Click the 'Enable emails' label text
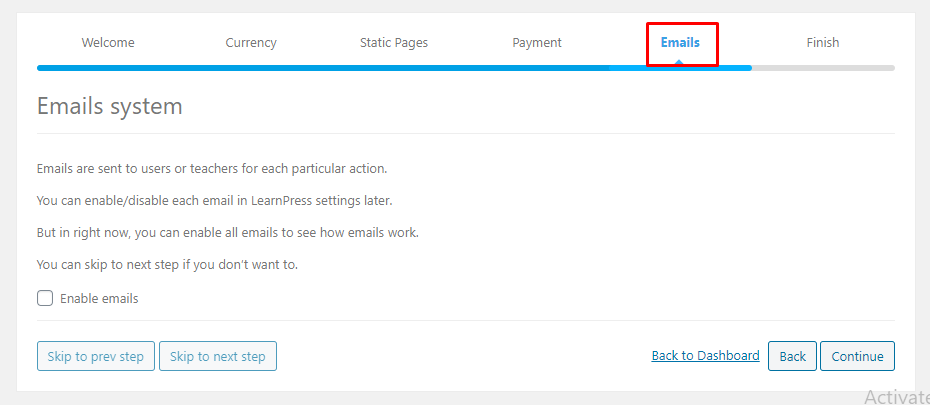This screenshot has height=405, width=930. pyautogui.click(x=99, y=298)
